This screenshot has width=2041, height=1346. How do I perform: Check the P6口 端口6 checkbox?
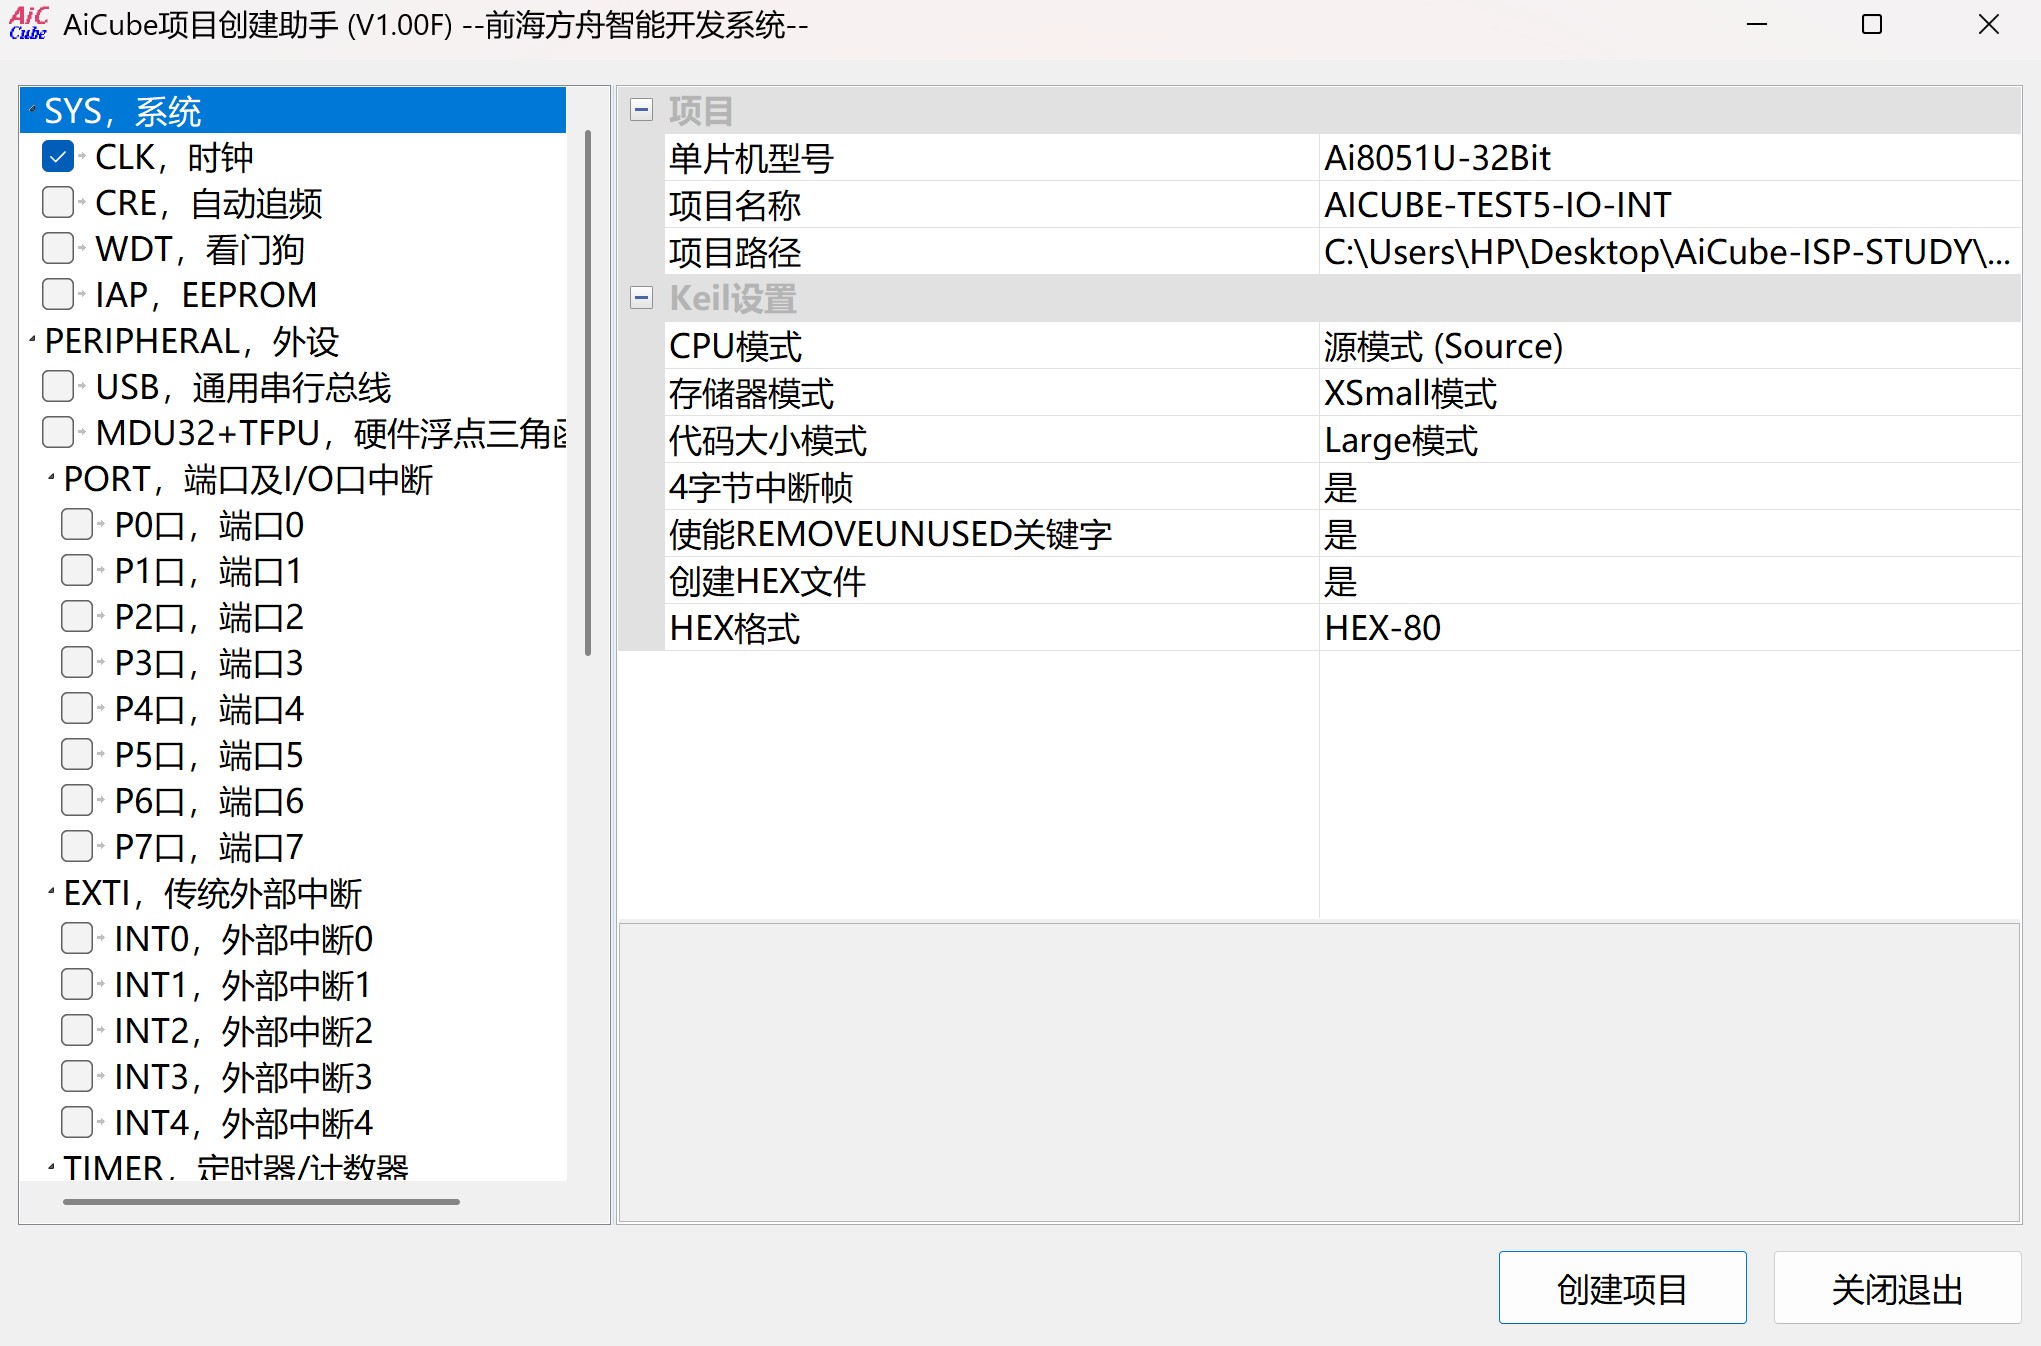point(77,801)
